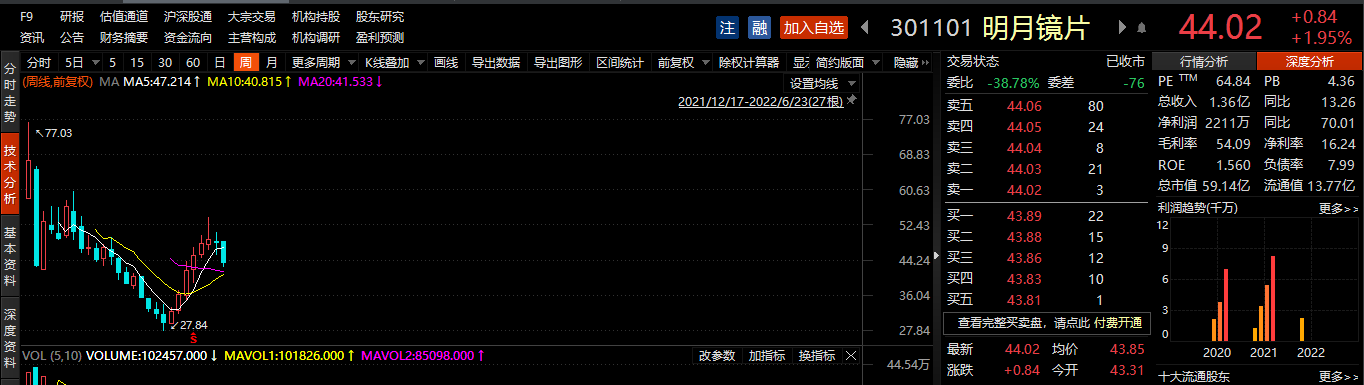Select the 分时 intraday period
The height and width of the screenshot is (385, 1364).
(x=39, y=62)
